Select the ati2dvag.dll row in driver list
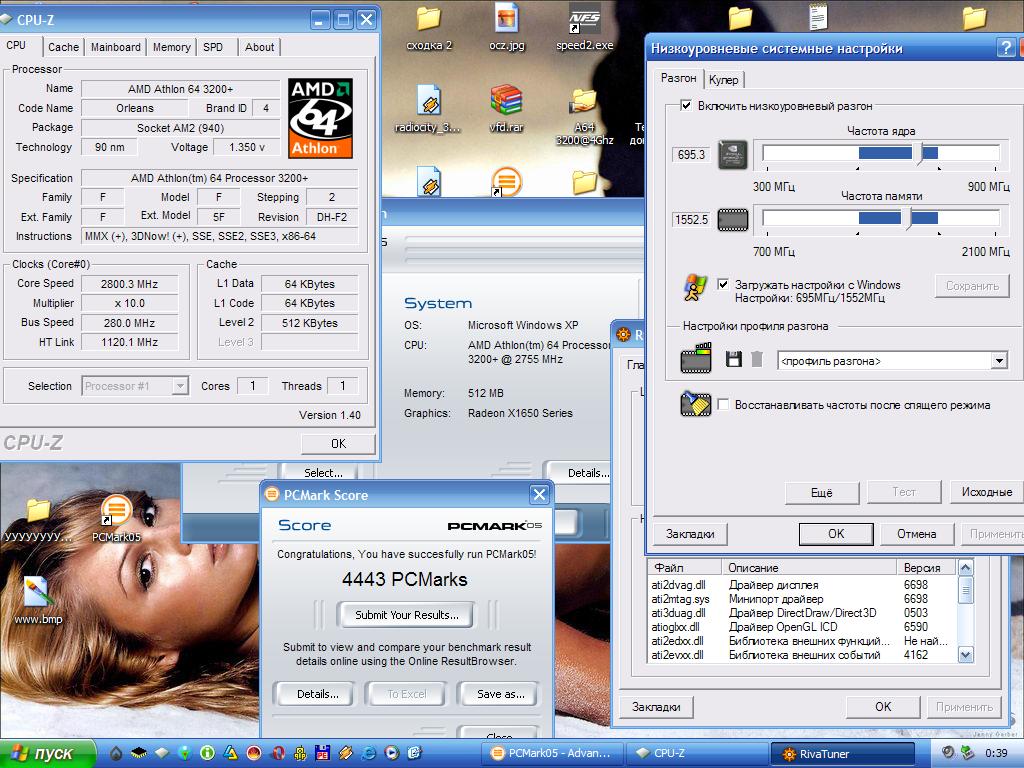Image resolution: width=1024 pixels, height=768 pixels. click(x=802, y=585)
